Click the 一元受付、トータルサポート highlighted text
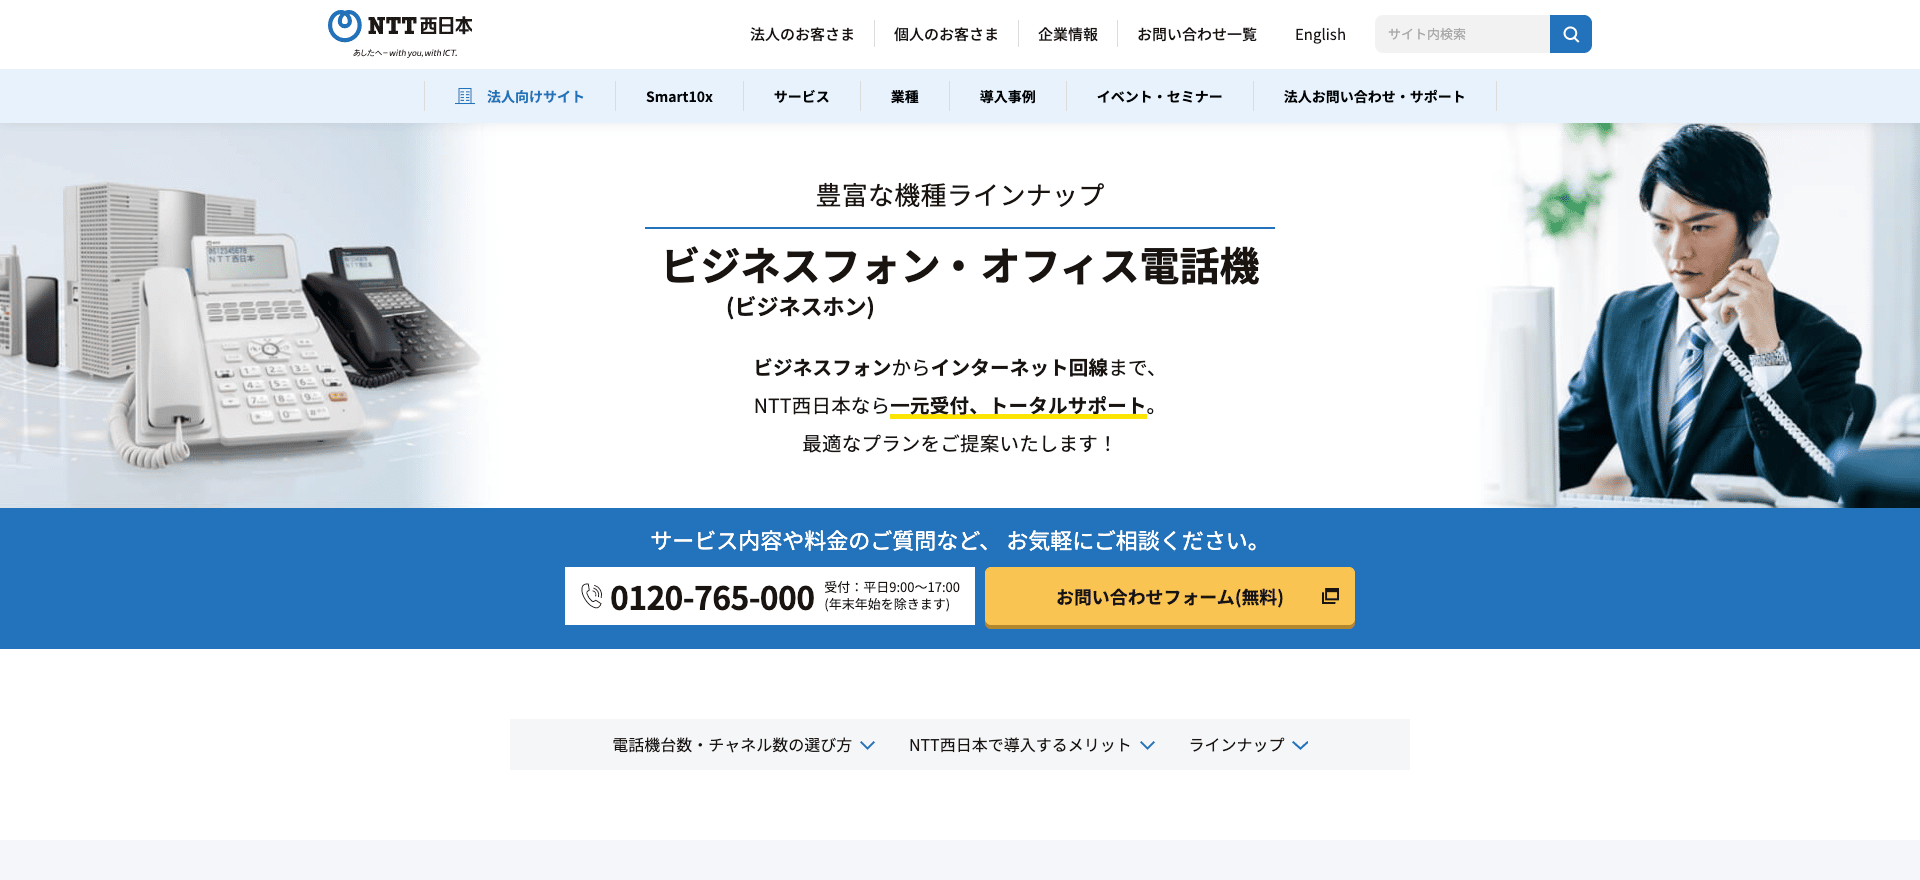The width and height of the screenshot is (1920, 880). 1018,406
